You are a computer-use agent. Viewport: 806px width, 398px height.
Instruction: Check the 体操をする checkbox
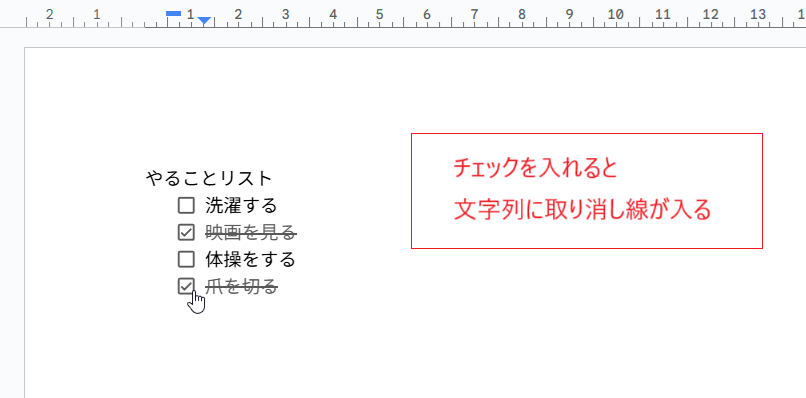[x=186, y=259]
